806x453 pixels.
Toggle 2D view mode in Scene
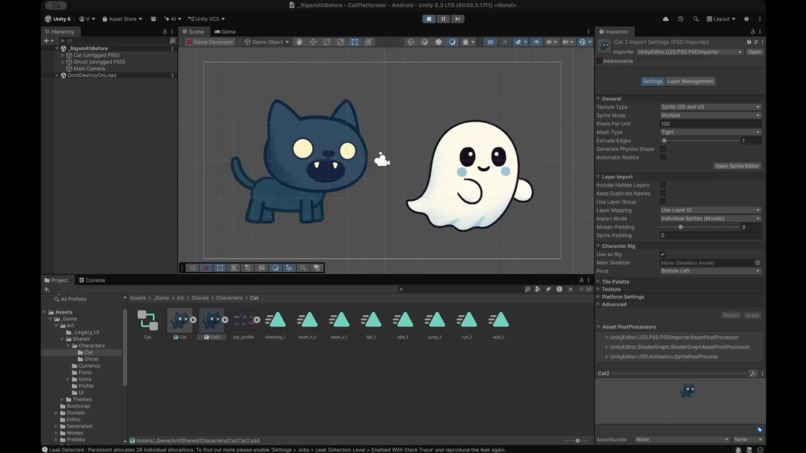tap(490, 42)
